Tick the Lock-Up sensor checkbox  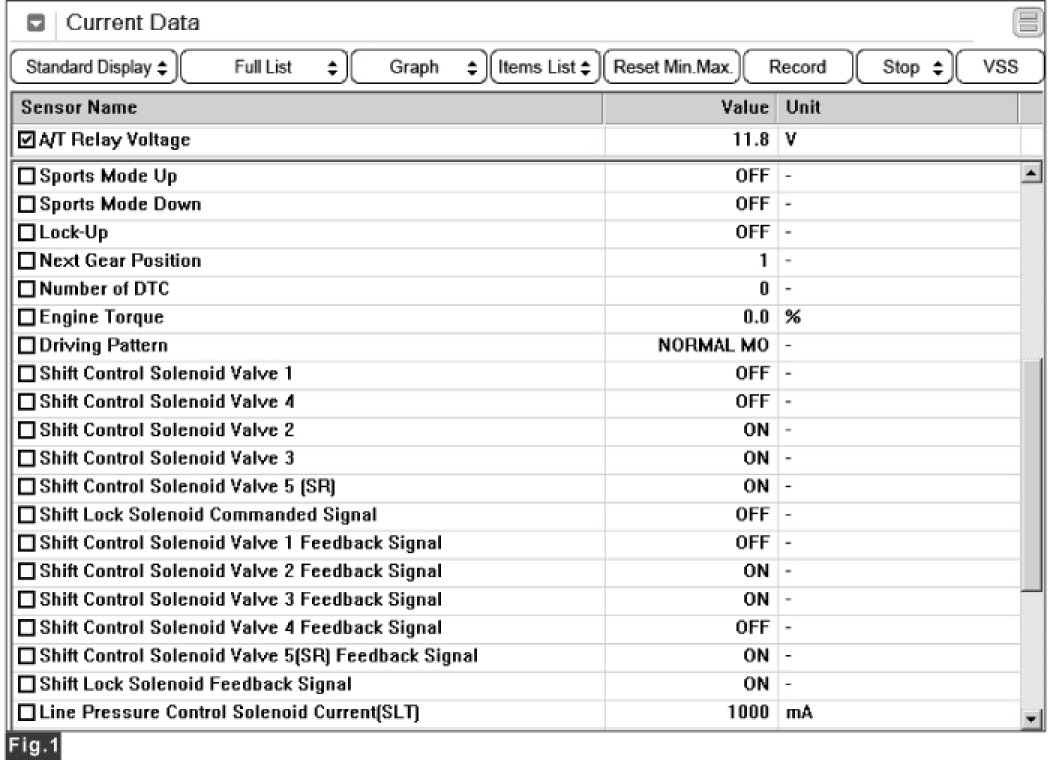pyautogui.click(x=27, y=233)
